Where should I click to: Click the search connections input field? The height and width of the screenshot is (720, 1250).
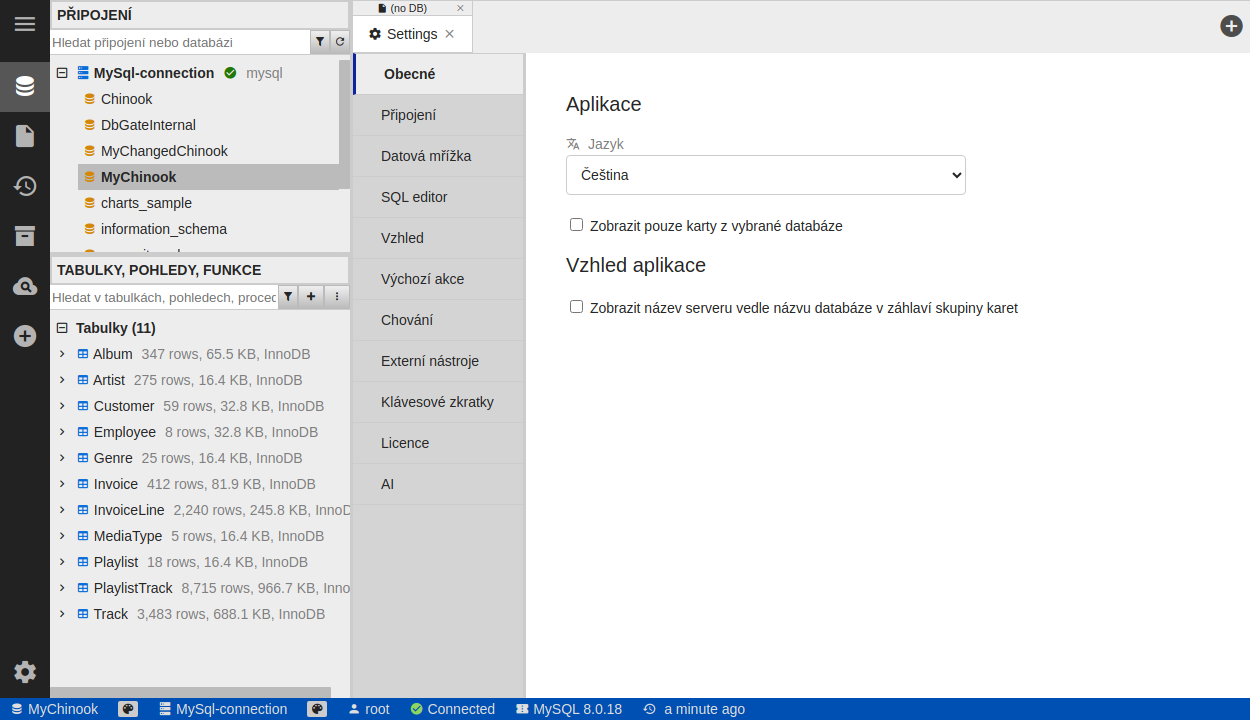(x=180, y=42)
